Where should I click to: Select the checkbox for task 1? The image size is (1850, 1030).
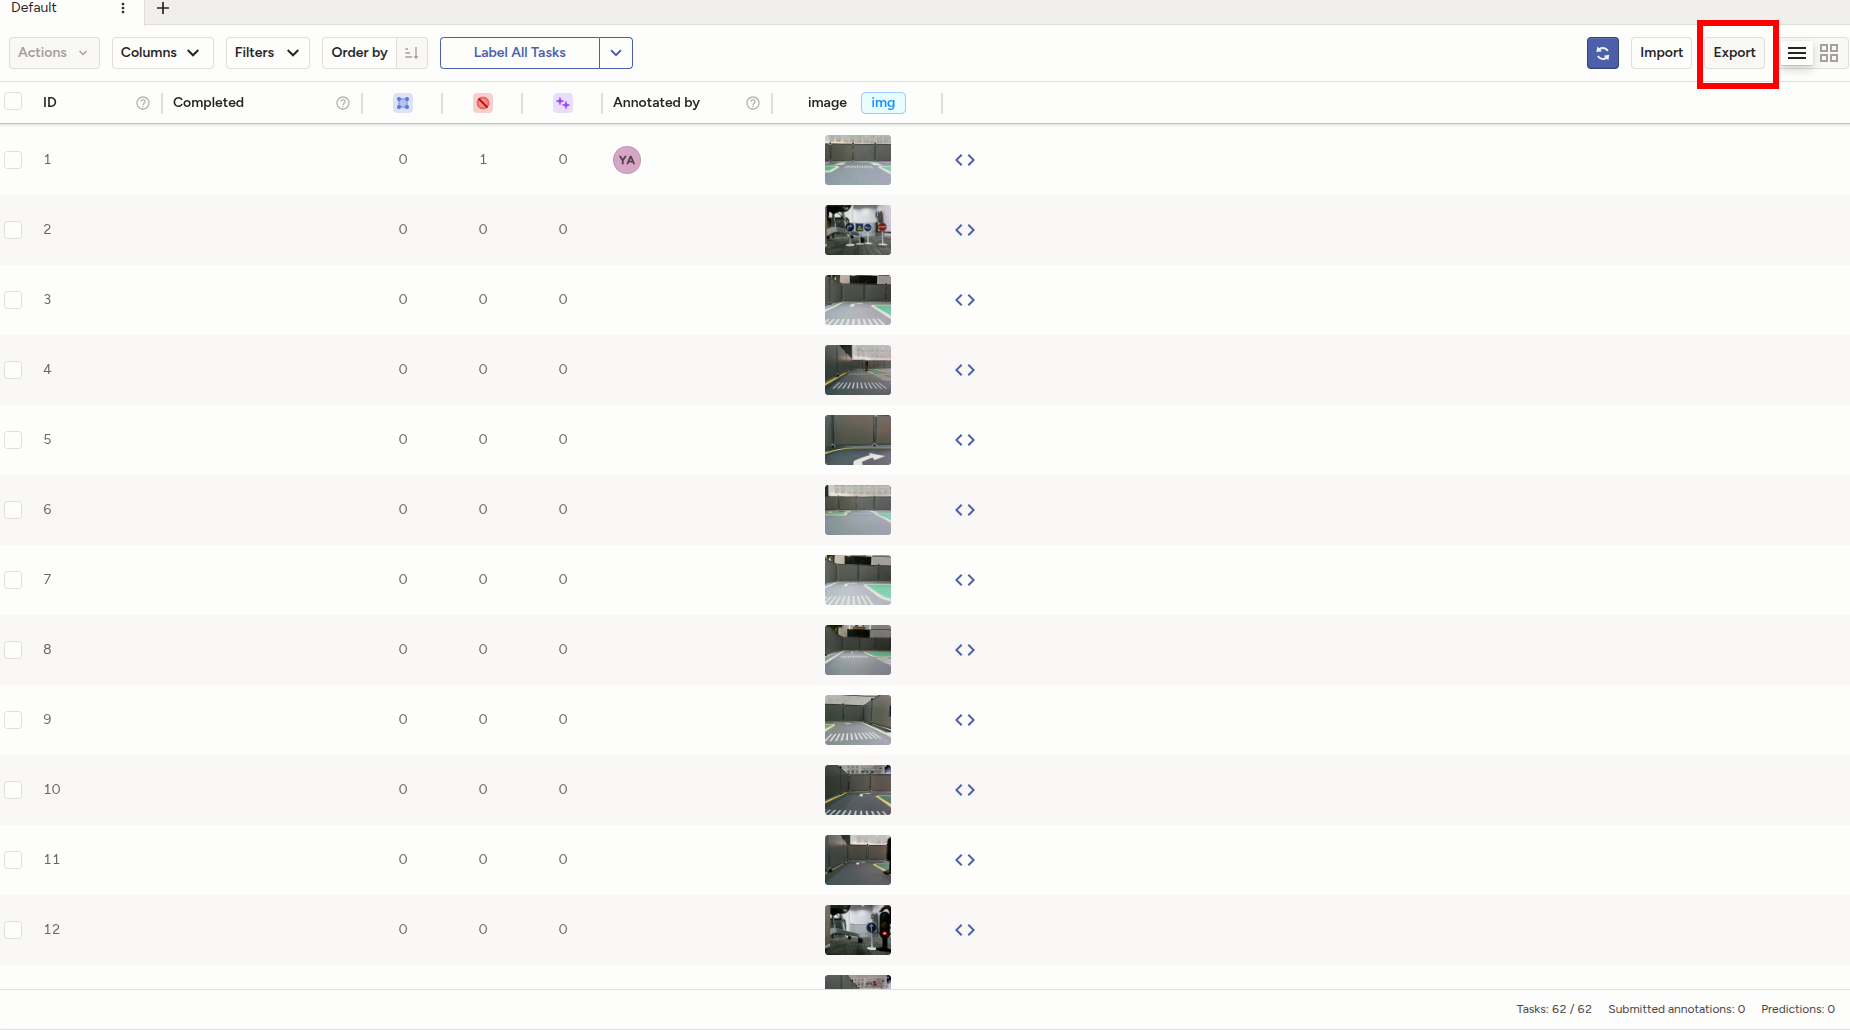point(13,160)
